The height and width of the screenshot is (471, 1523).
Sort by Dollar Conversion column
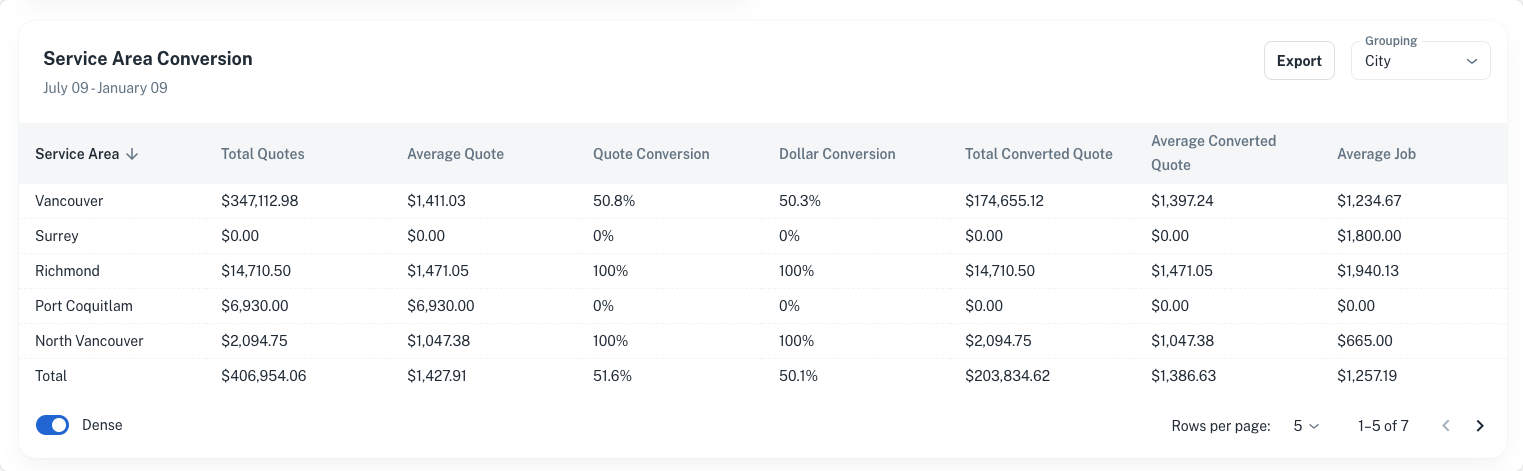(x=837, y=154)
